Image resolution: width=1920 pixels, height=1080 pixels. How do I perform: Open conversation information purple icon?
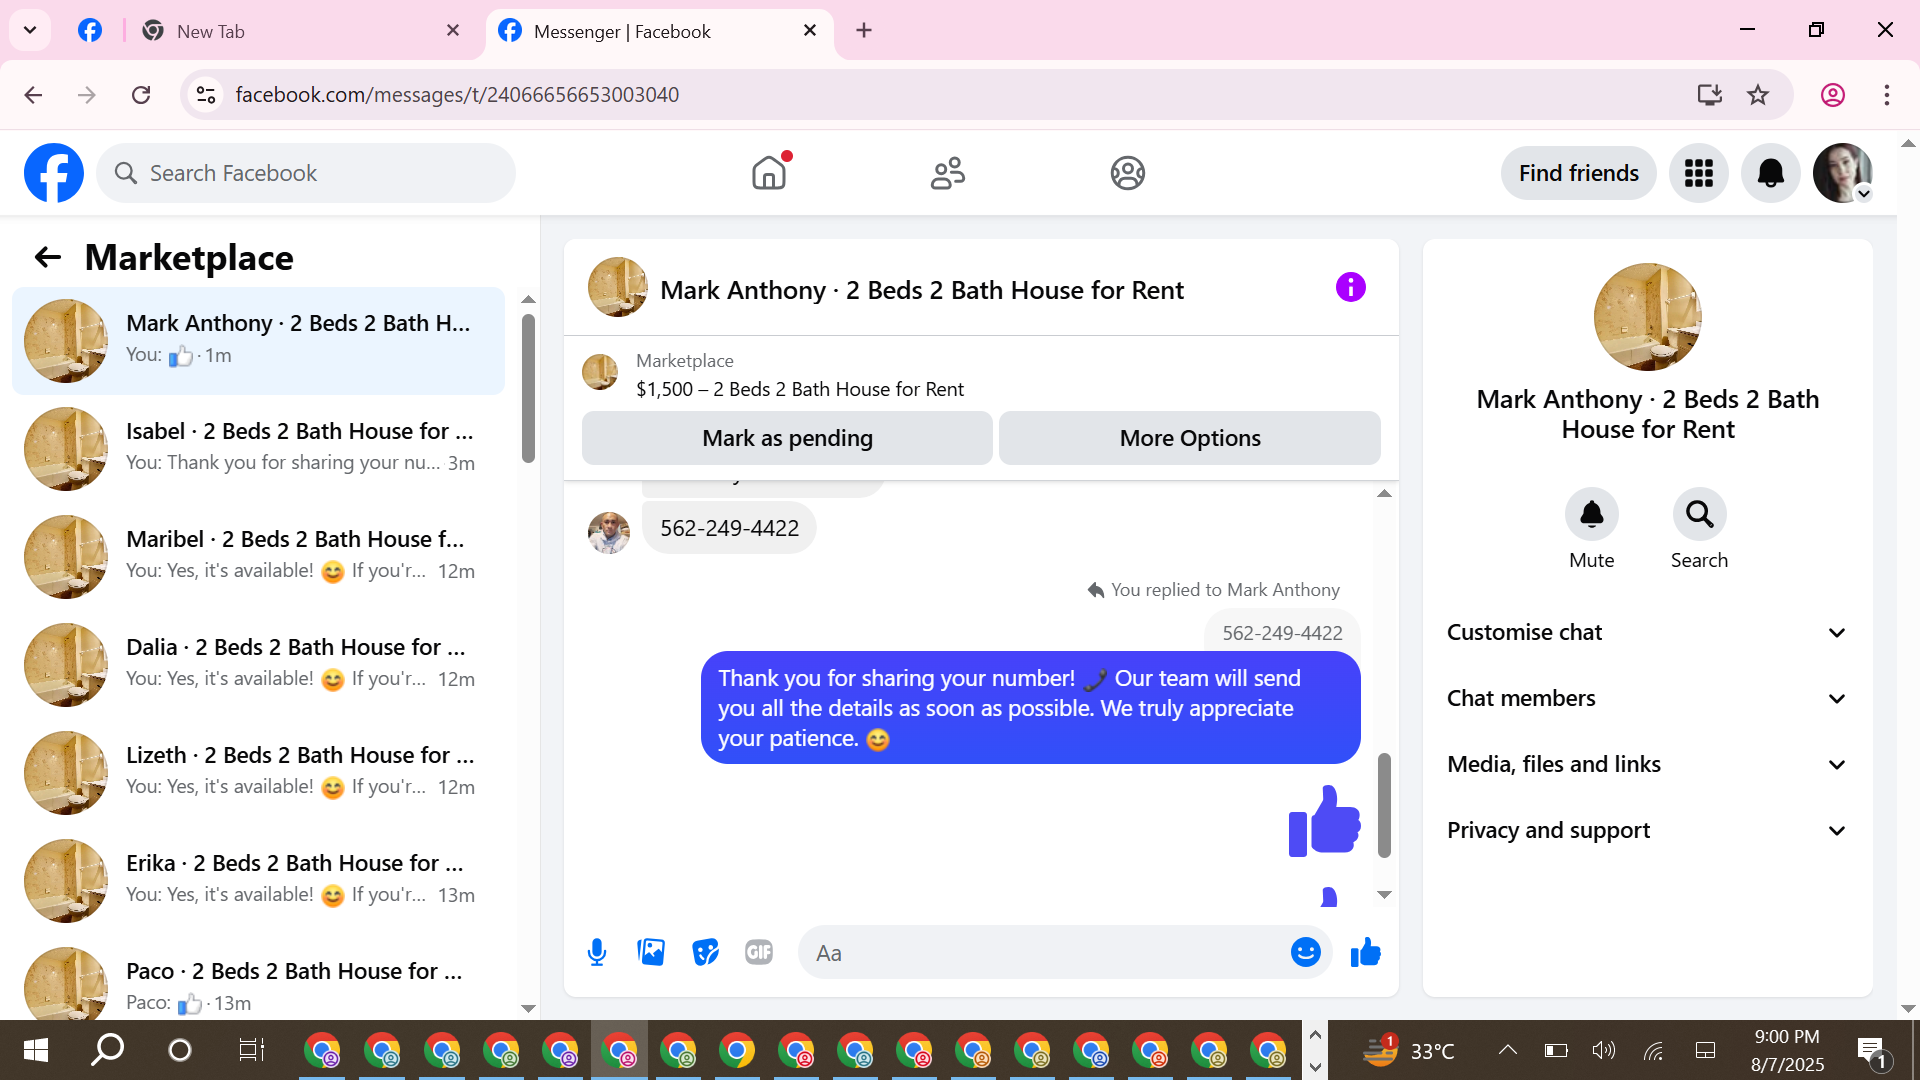coord(1350,288)
